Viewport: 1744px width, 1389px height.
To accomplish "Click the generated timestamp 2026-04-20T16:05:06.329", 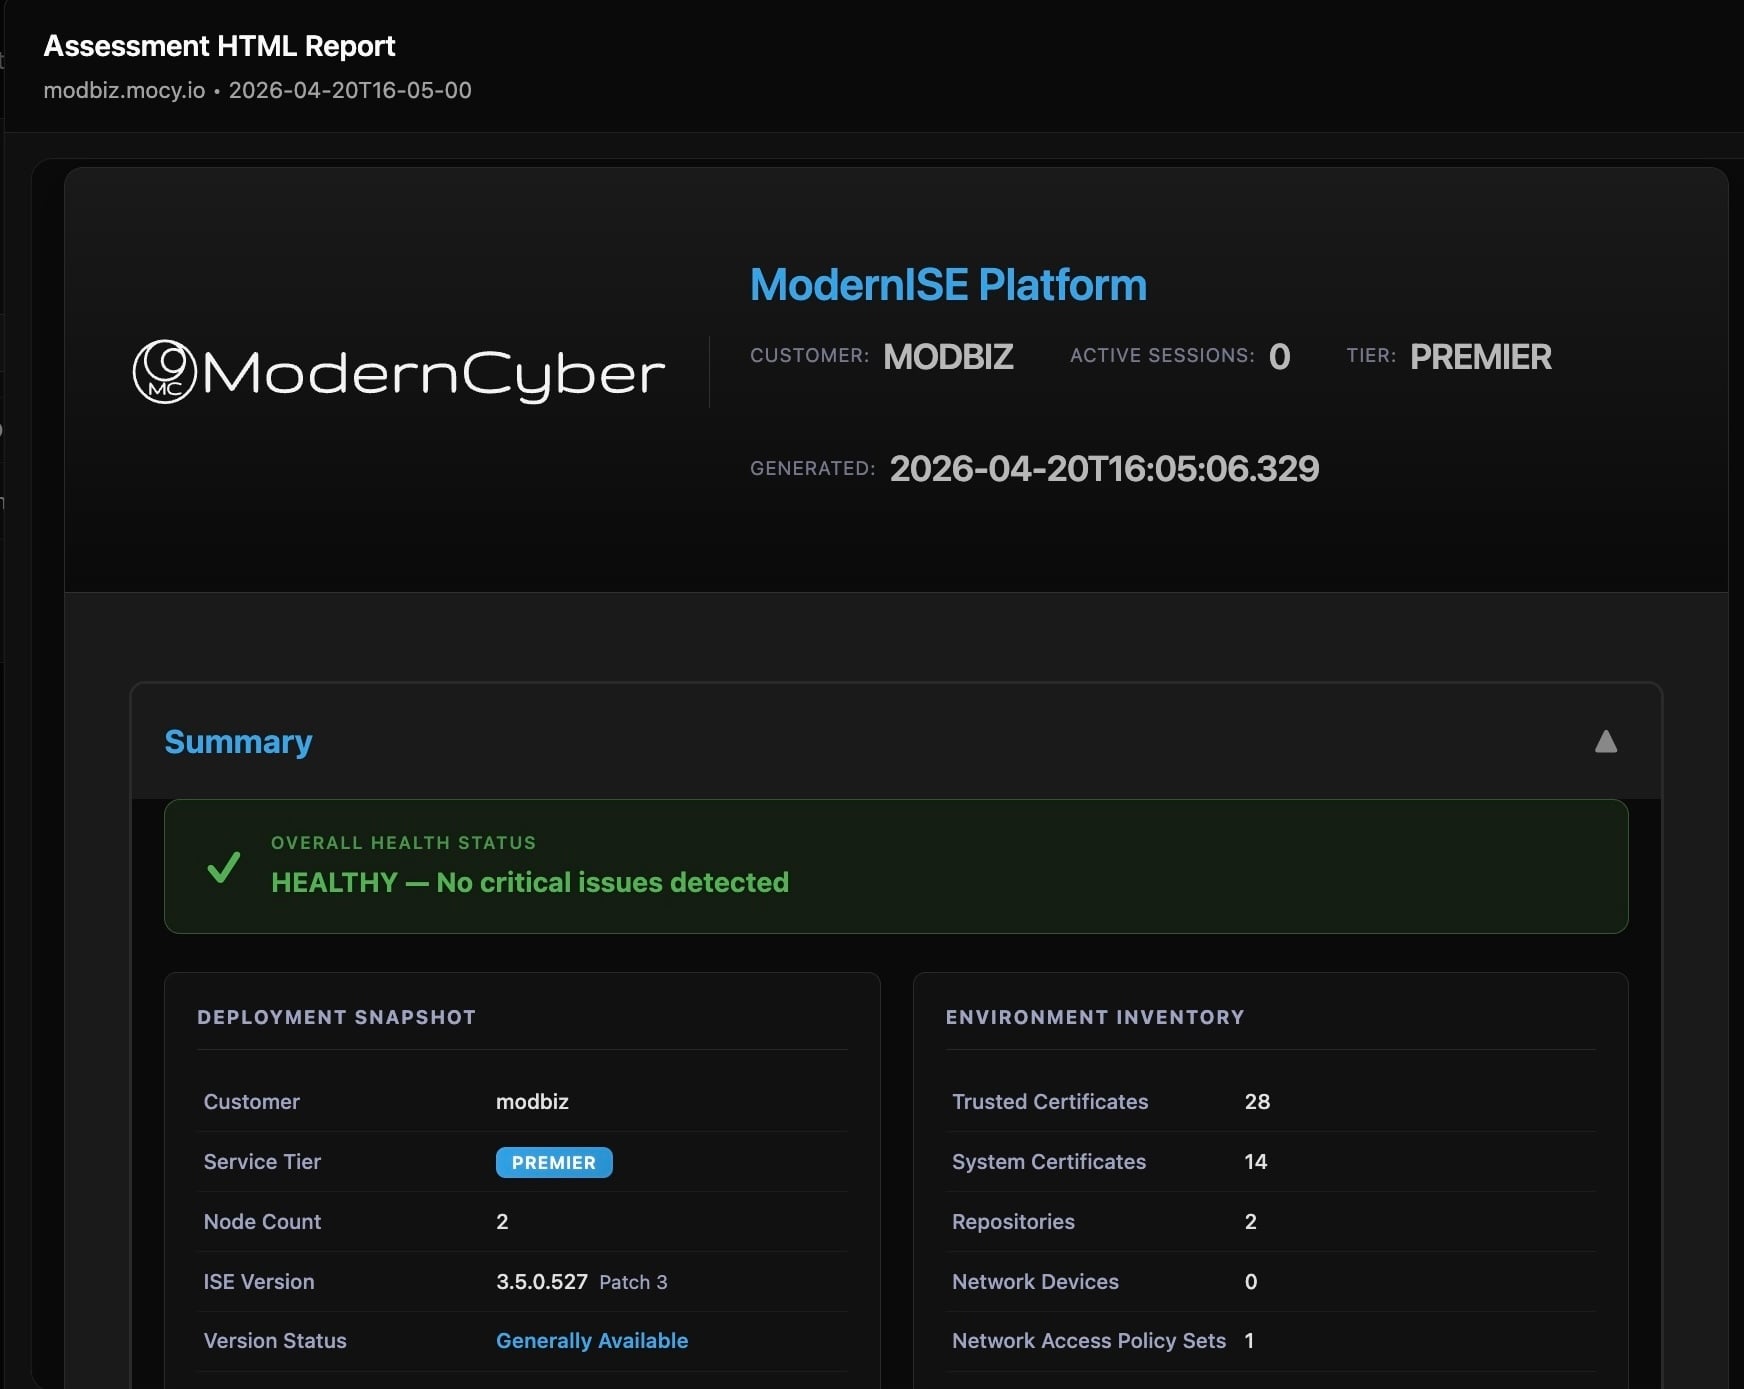I will 1104,468.
